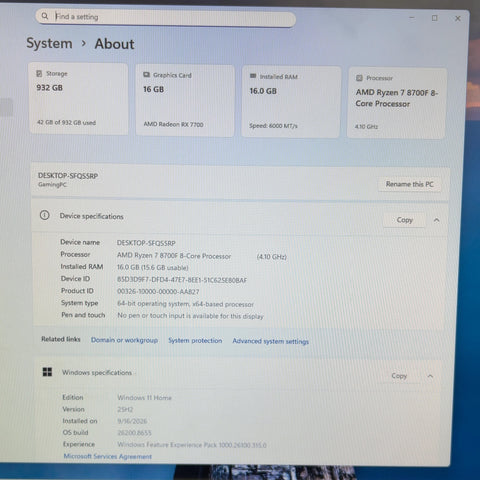
Task: Copy the device specifications
Action: [x=404, y=220]
